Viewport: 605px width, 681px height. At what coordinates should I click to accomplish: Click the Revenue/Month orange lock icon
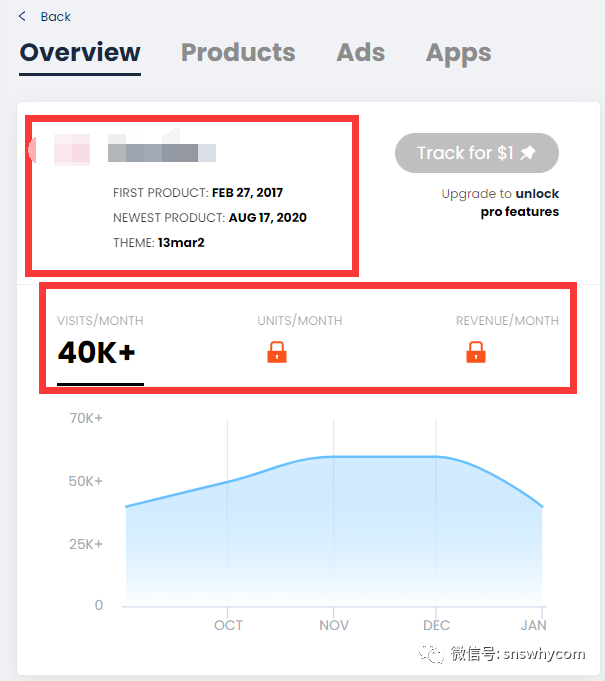(476, 352)
